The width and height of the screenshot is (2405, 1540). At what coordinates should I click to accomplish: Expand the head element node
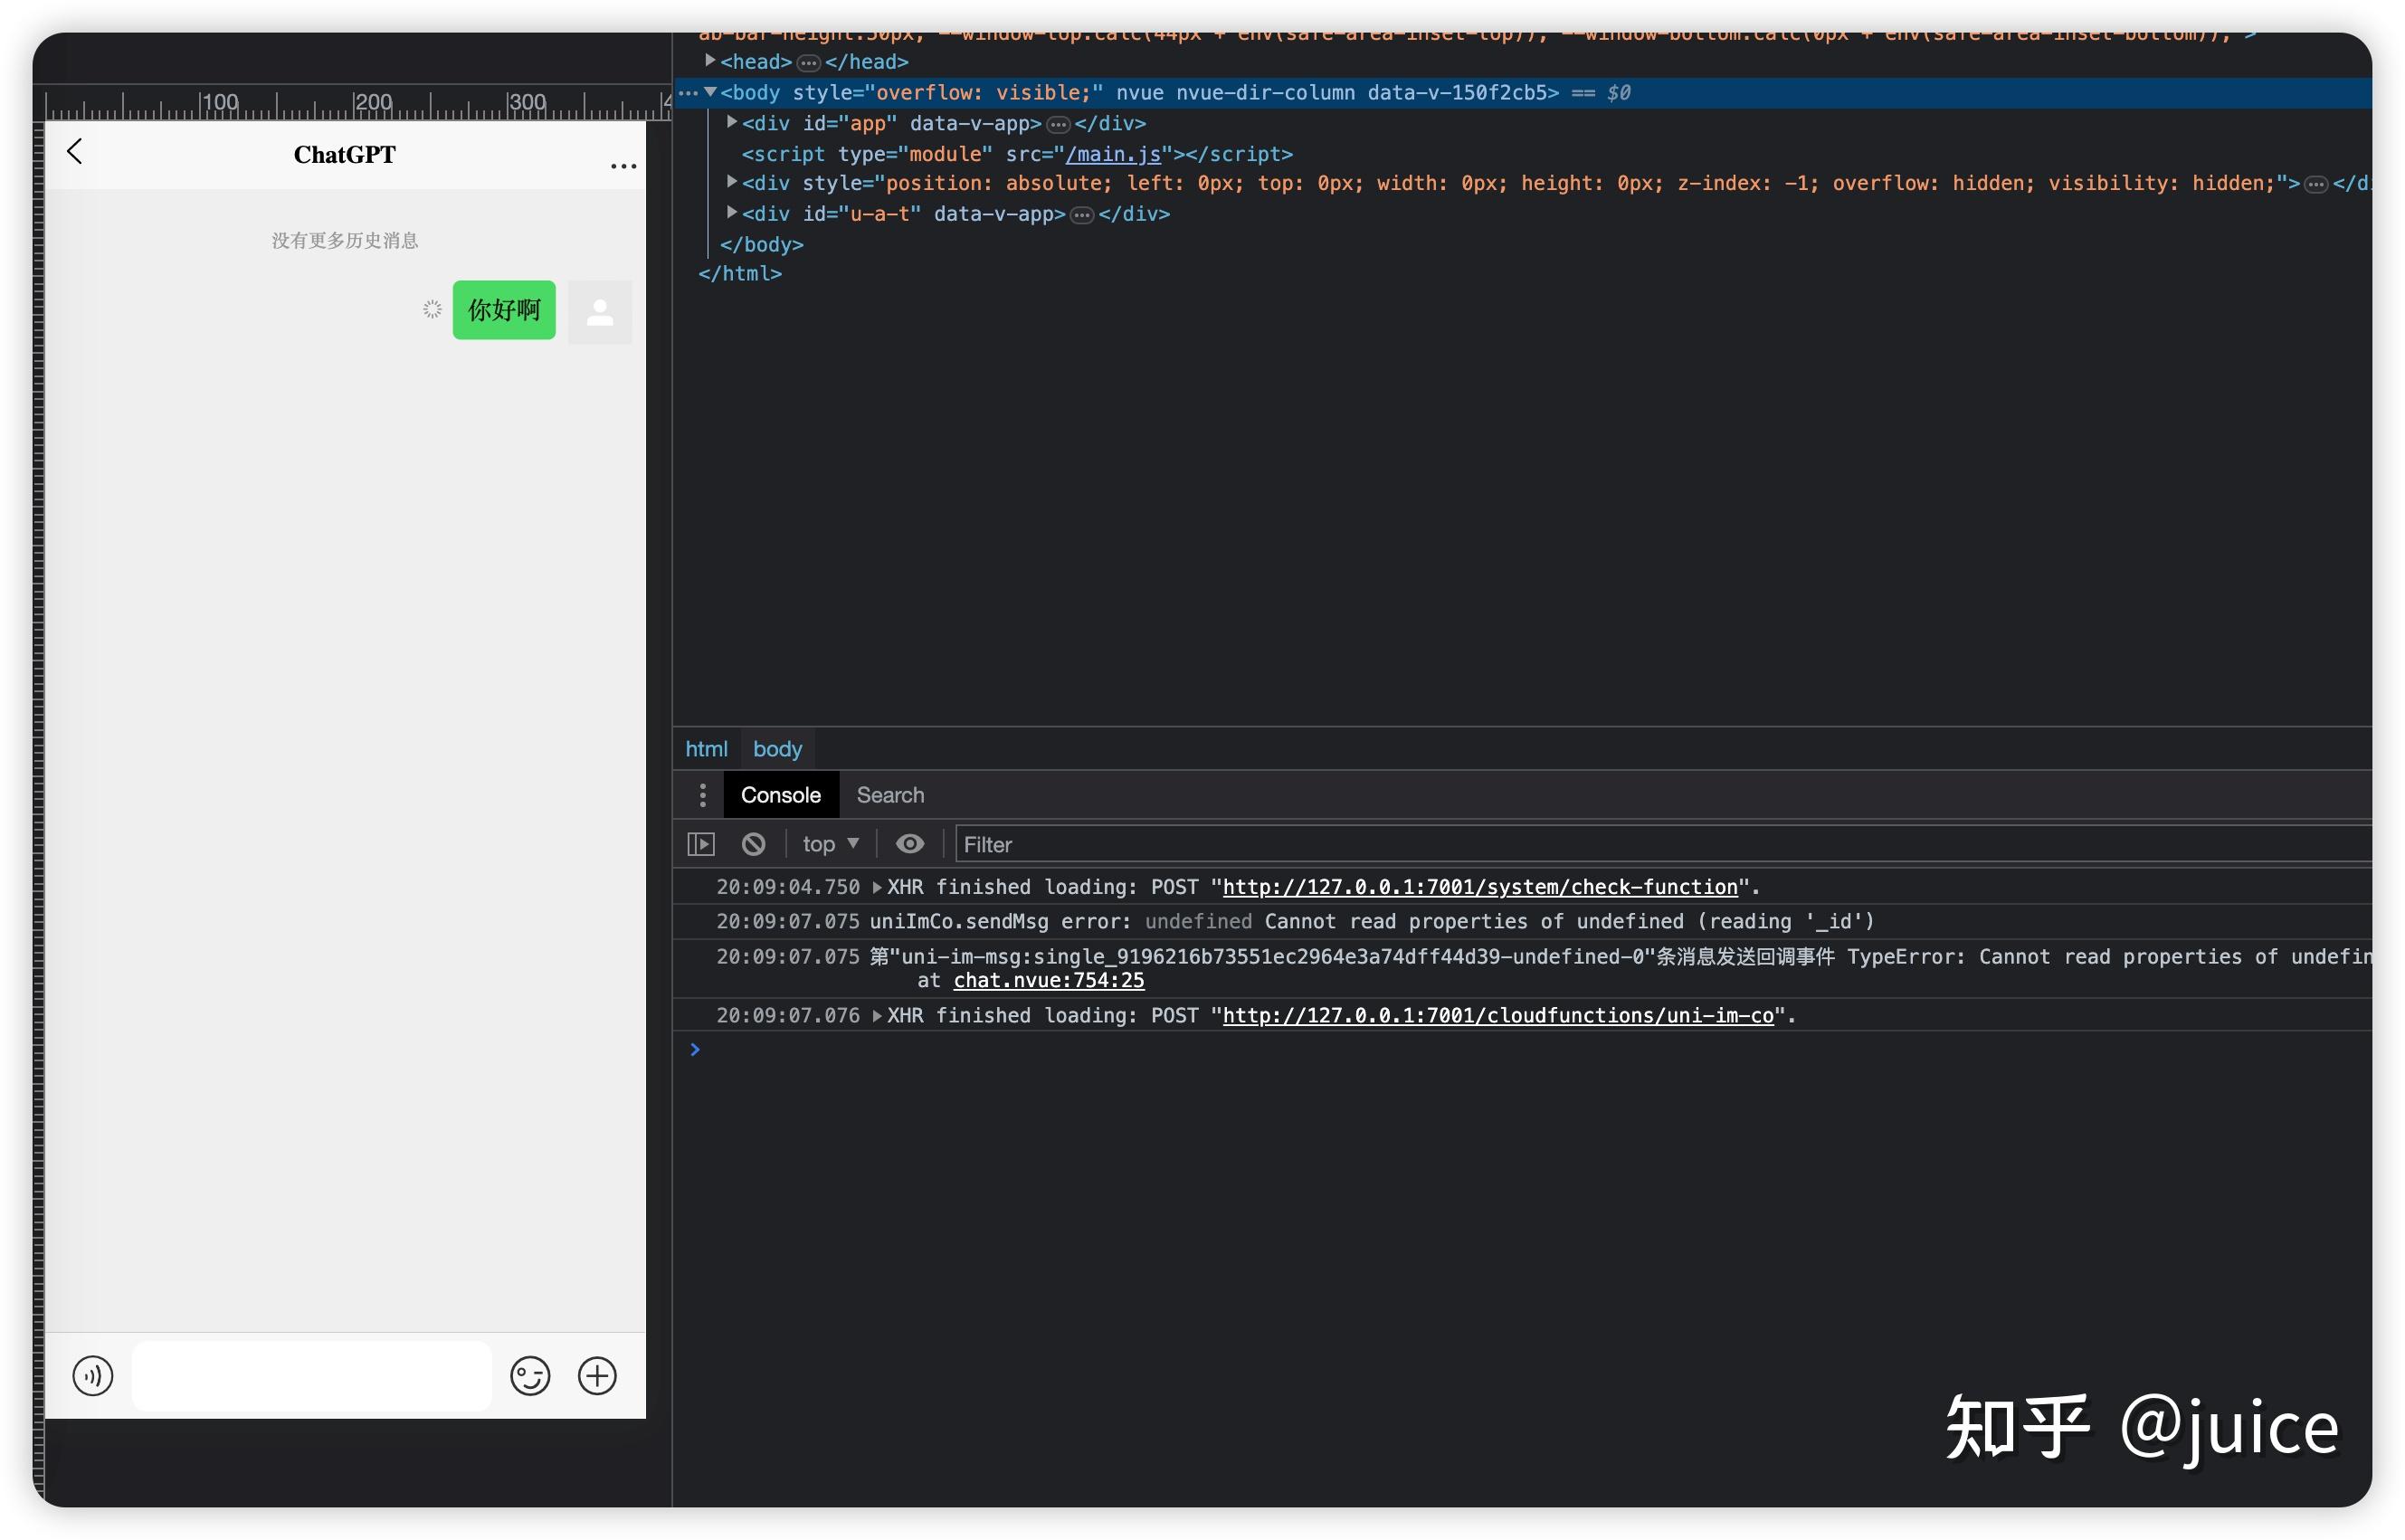[710, 60]
